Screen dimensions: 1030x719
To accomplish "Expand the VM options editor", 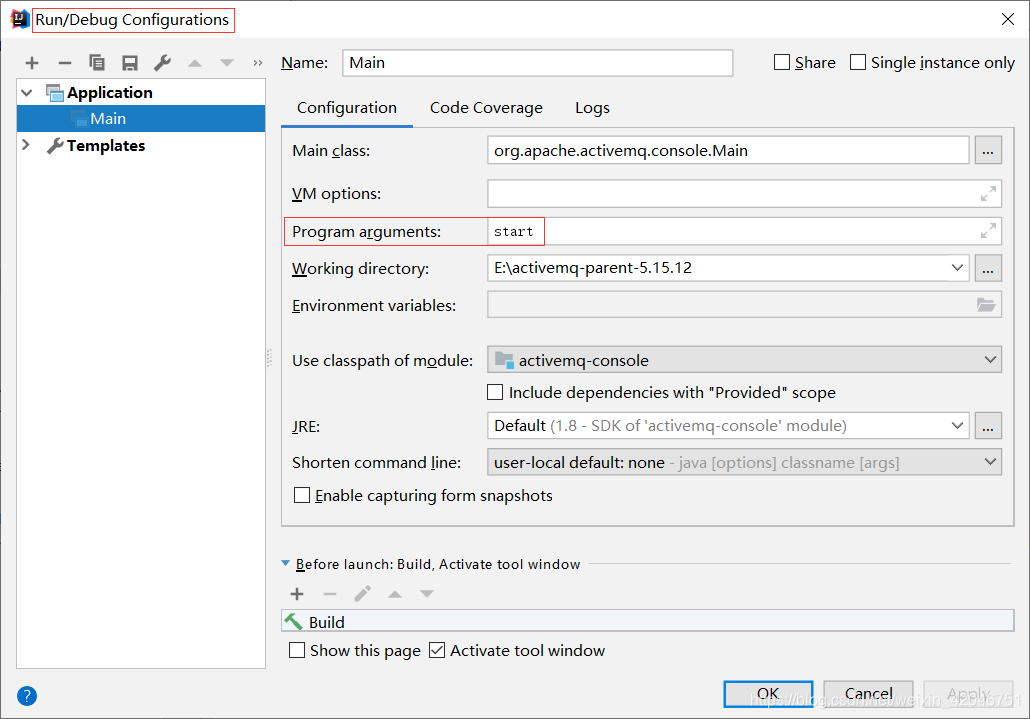I will [988, 191].
